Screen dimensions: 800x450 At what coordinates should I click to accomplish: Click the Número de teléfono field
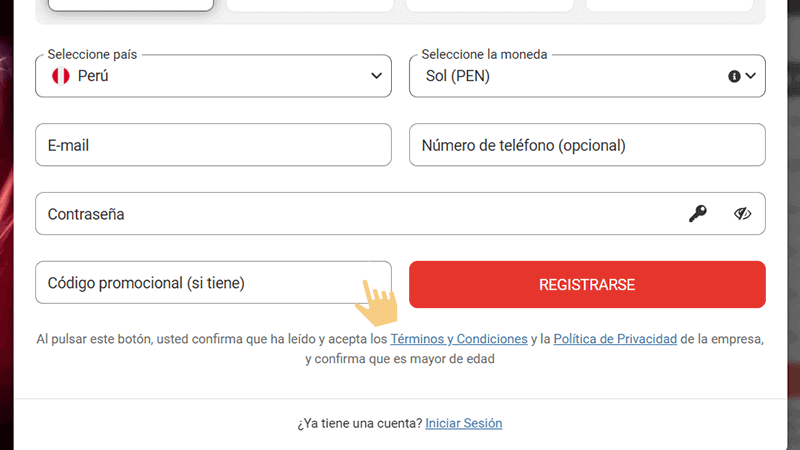coord(587,145)
